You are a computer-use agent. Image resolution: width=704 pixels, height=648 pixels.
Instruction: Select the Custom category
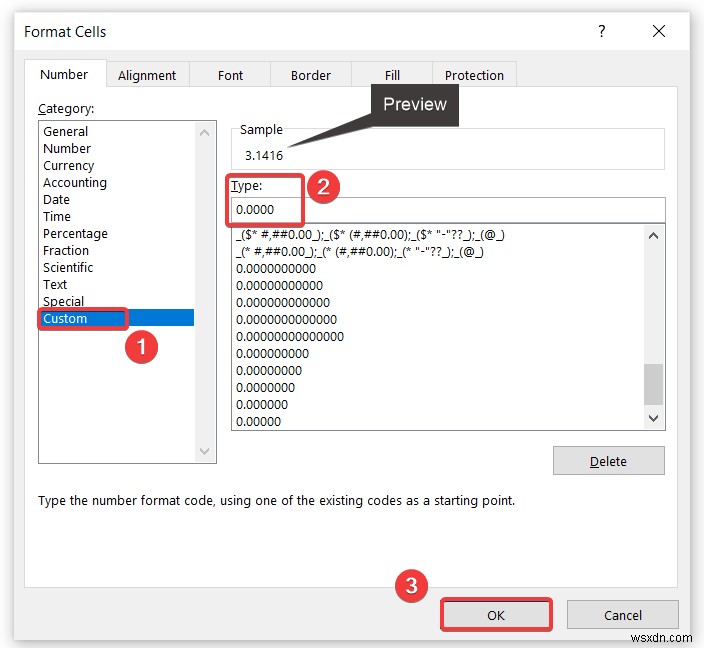[117, 318]
